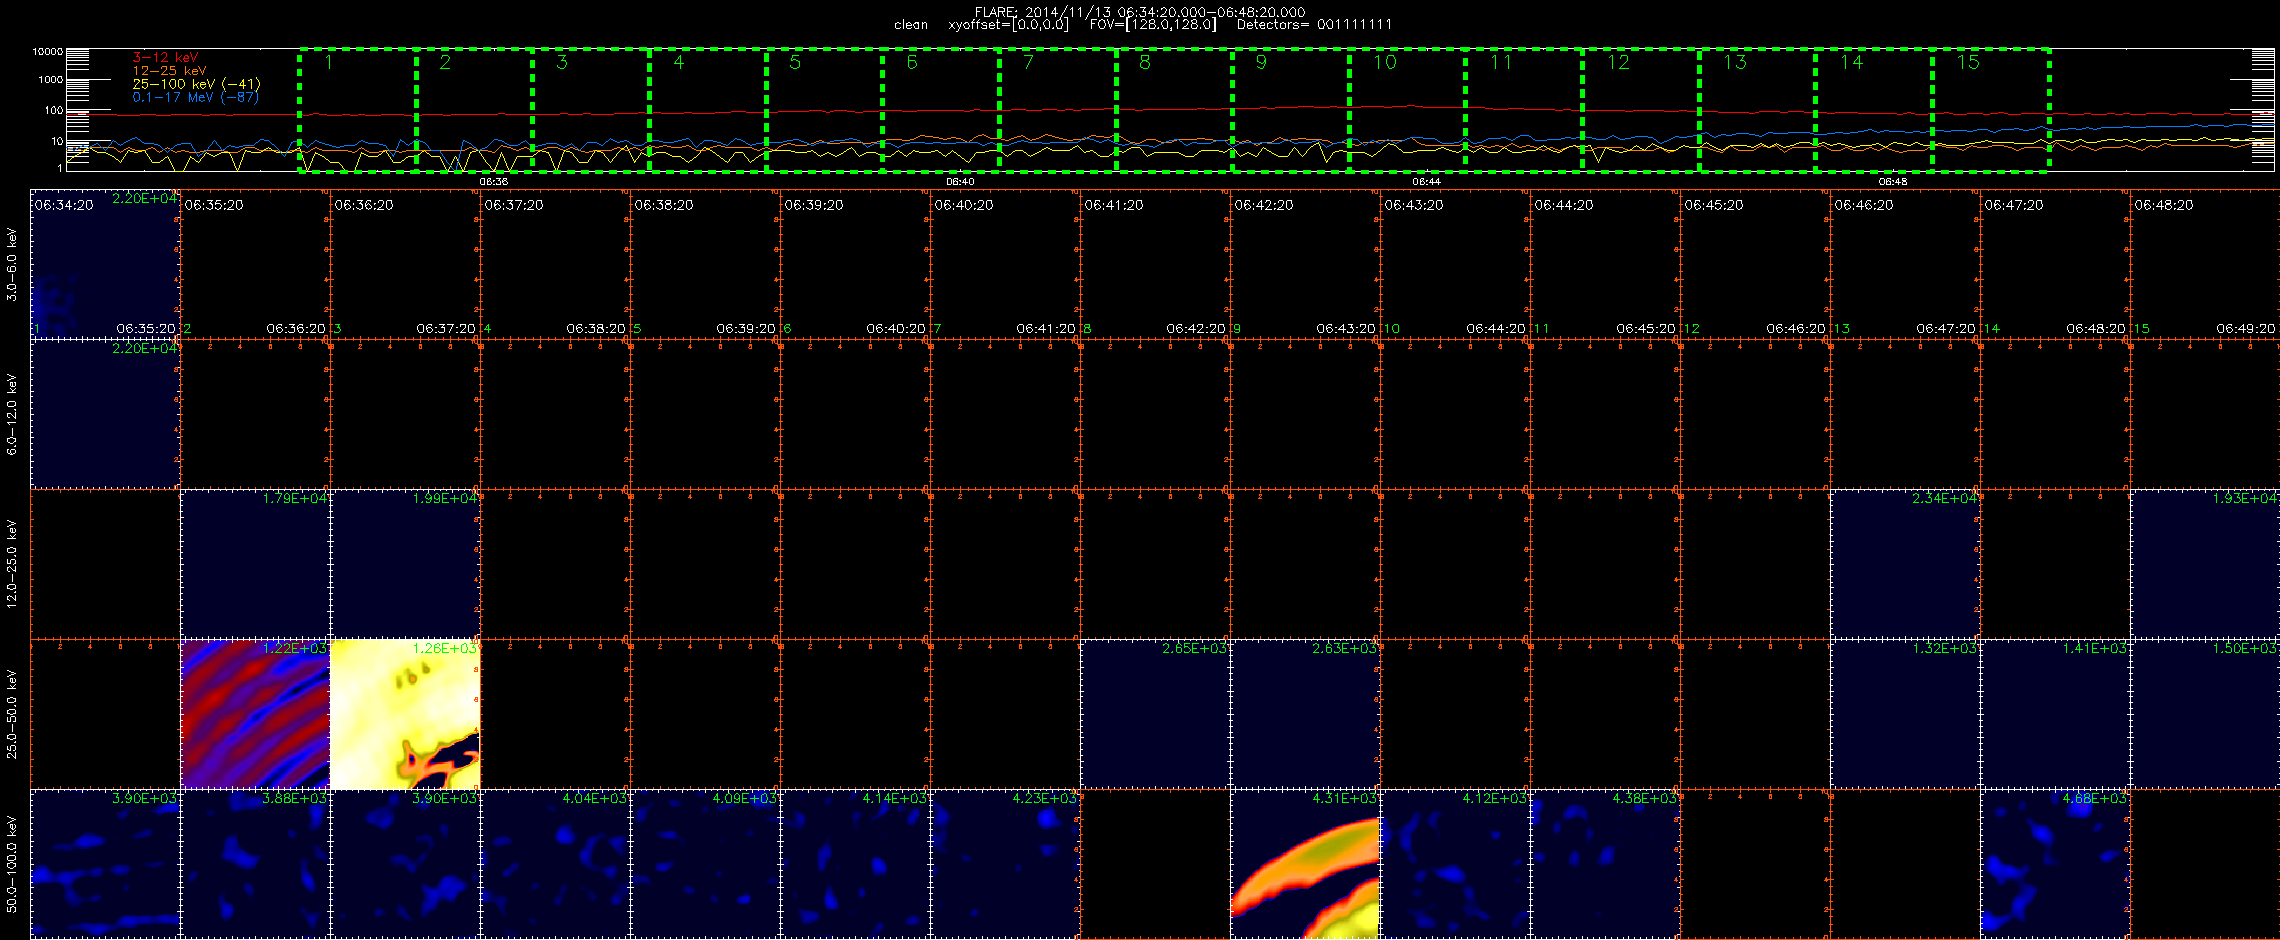Click the red '3-12 keV' legend entry
Image resolution: width=2280 pixels, height=940 pixels.
click(165, 57)
